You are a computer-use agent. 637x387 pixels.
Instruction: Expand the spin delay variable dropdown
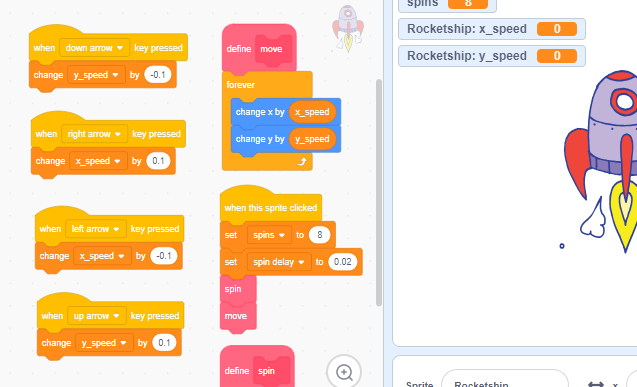(x=279, y=262)
